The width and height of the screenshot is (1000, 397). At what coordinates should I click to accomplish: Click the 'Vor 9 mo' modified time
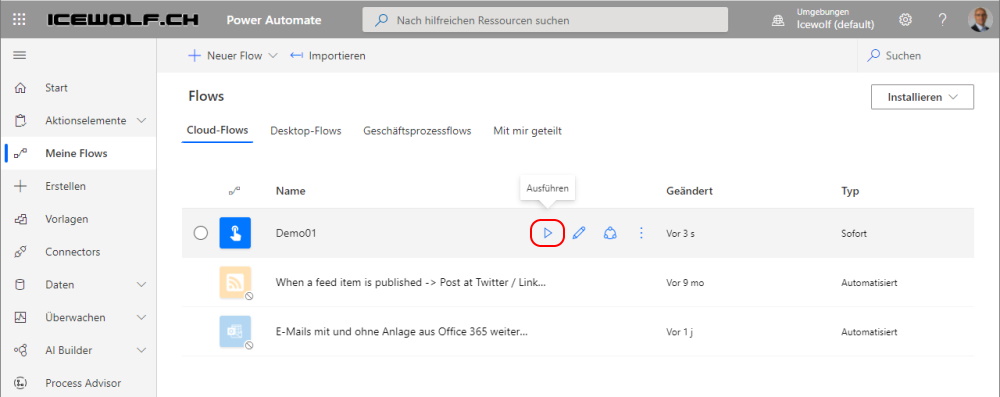685,283
